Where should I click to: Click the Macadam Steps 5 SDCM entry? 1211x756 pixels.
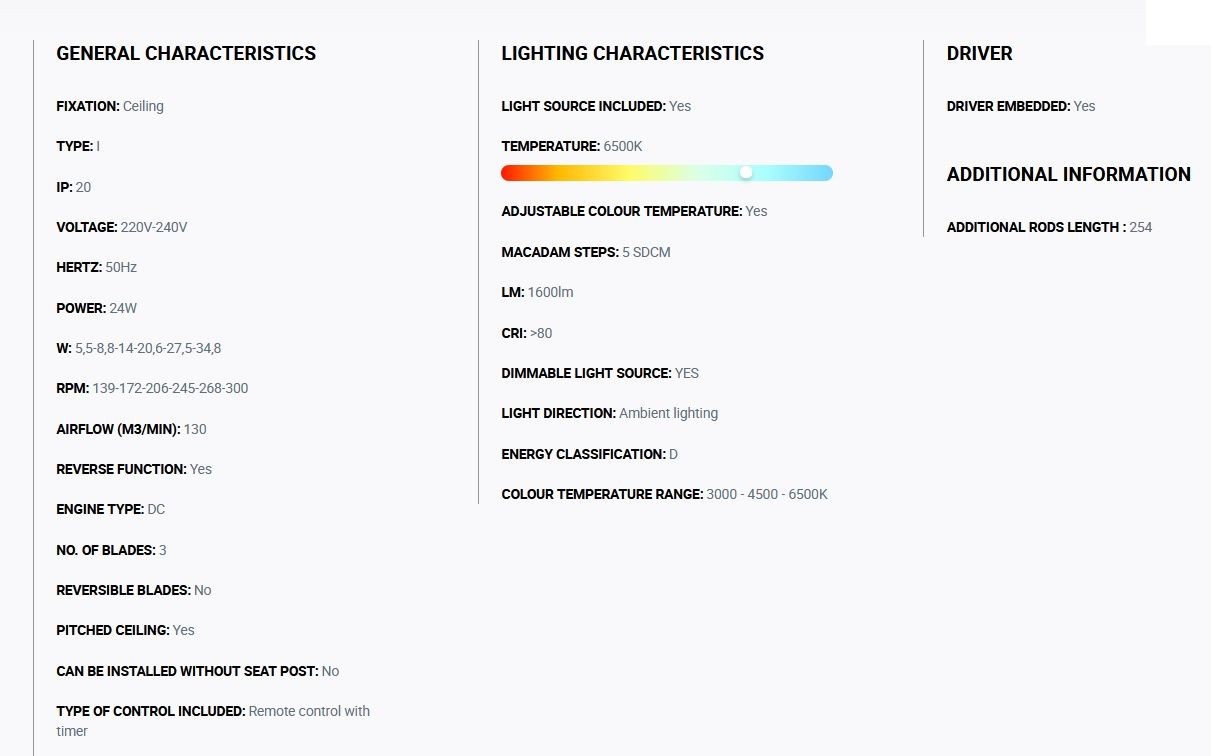point(586,252)
